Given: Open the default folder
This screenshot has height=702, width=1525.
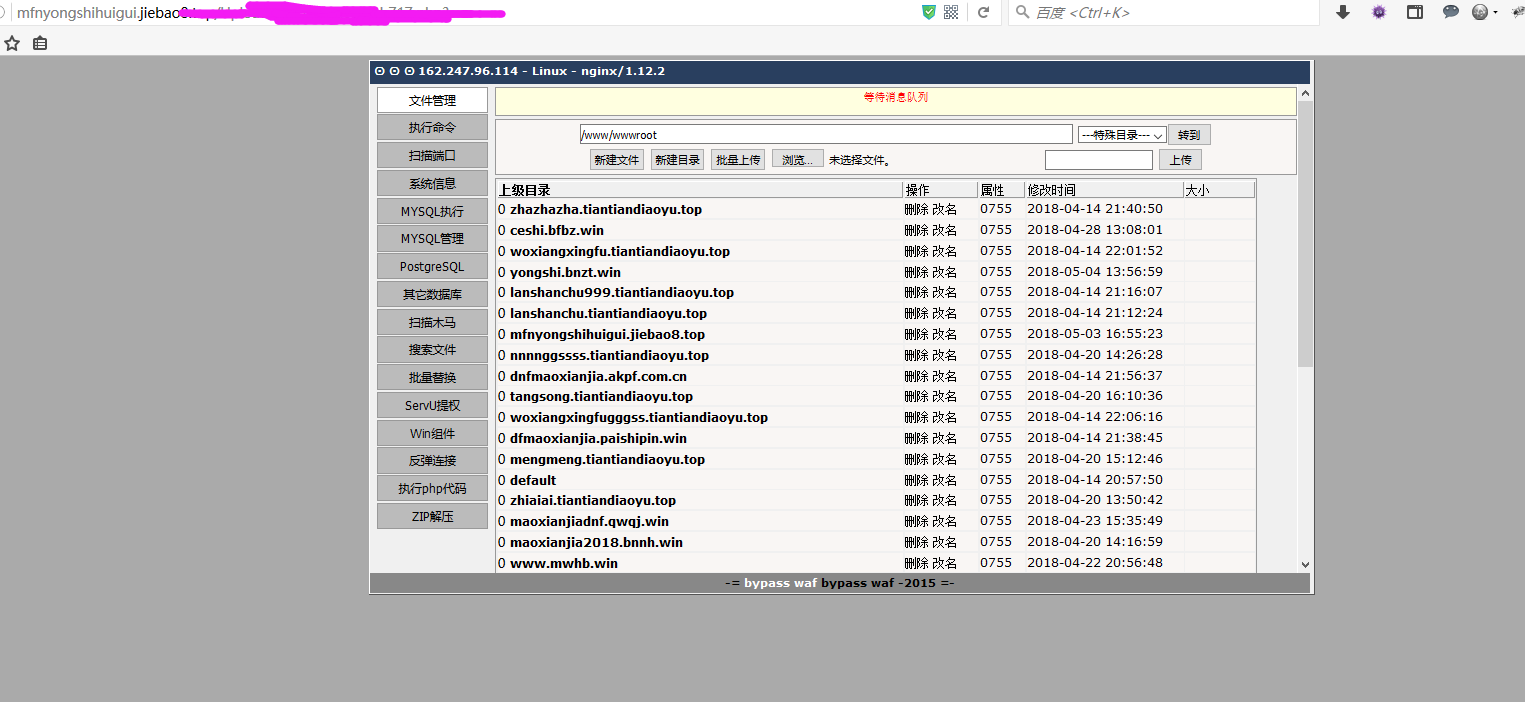Looking at the screenshot, I should coord(533,480).
